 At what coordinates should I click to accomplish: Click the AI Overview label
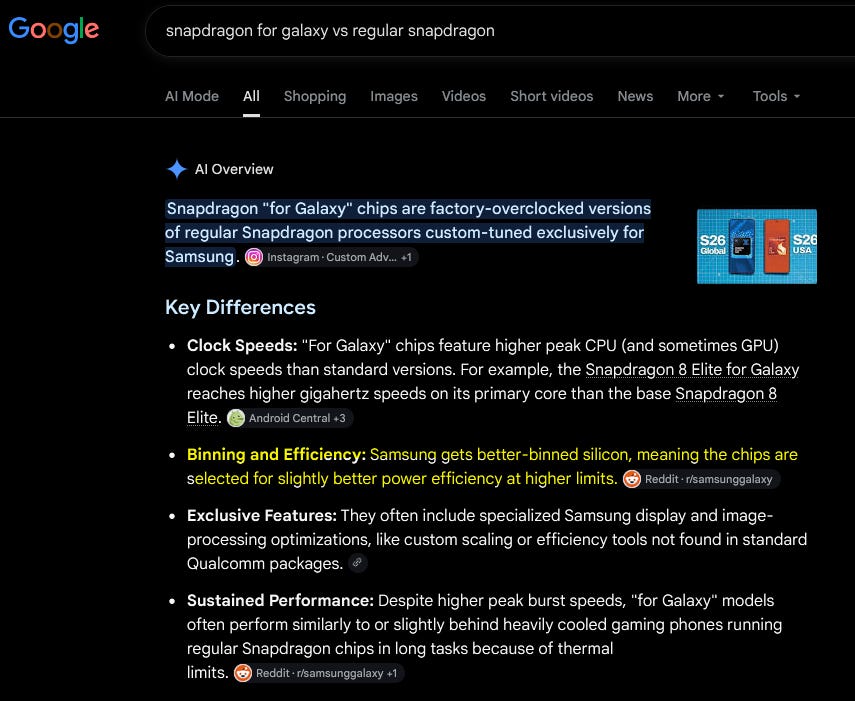(234, 169)
